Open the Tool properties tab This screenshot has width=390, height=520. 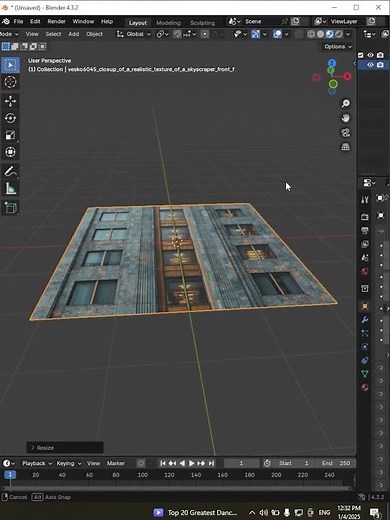click(x=365, y=200)
